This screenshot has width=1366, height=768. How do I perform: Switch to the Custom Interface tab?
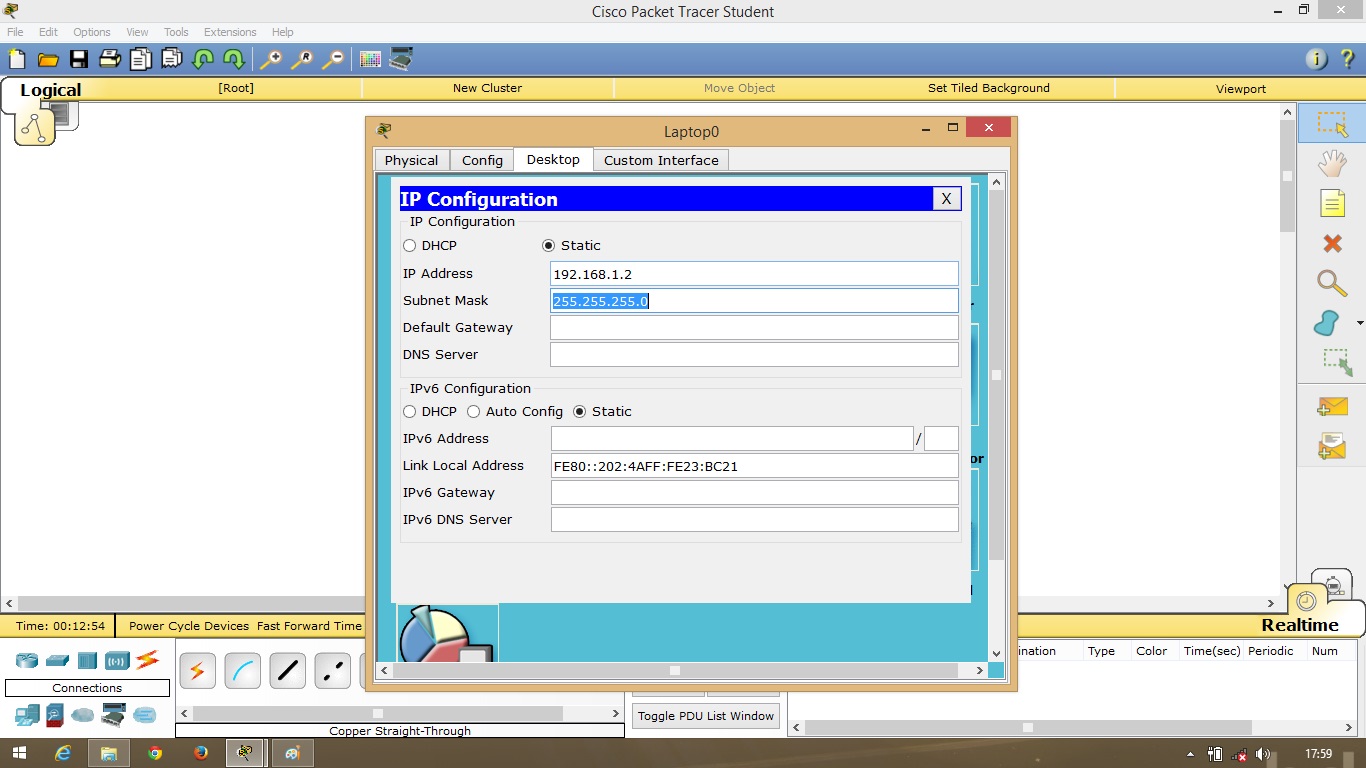click(x=661, y=160)
